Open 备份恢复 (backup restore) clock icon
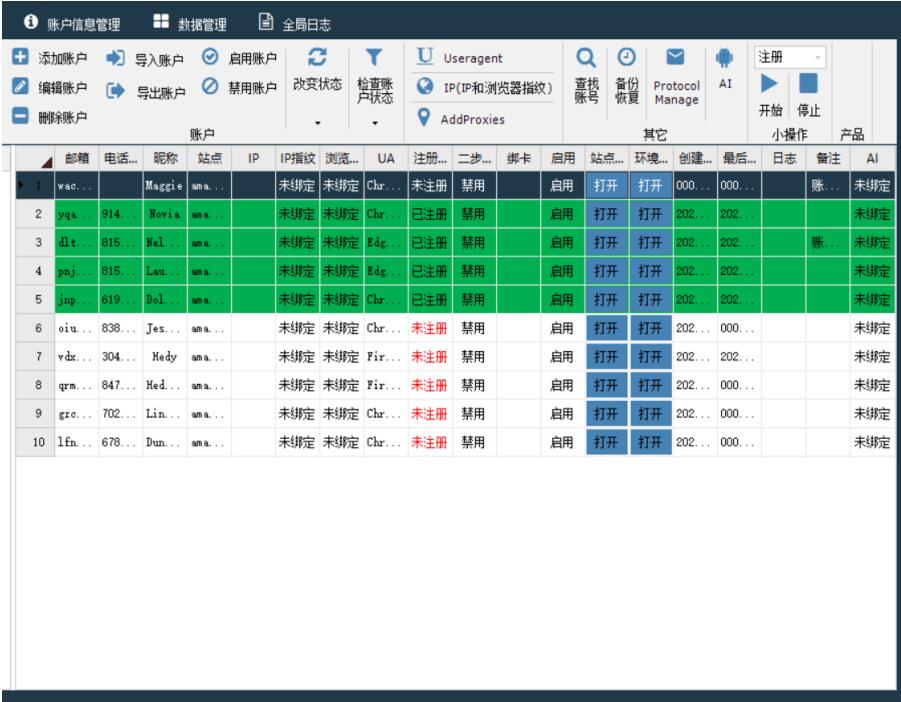Viewport: 901px width, 702px height. (627, 58)
